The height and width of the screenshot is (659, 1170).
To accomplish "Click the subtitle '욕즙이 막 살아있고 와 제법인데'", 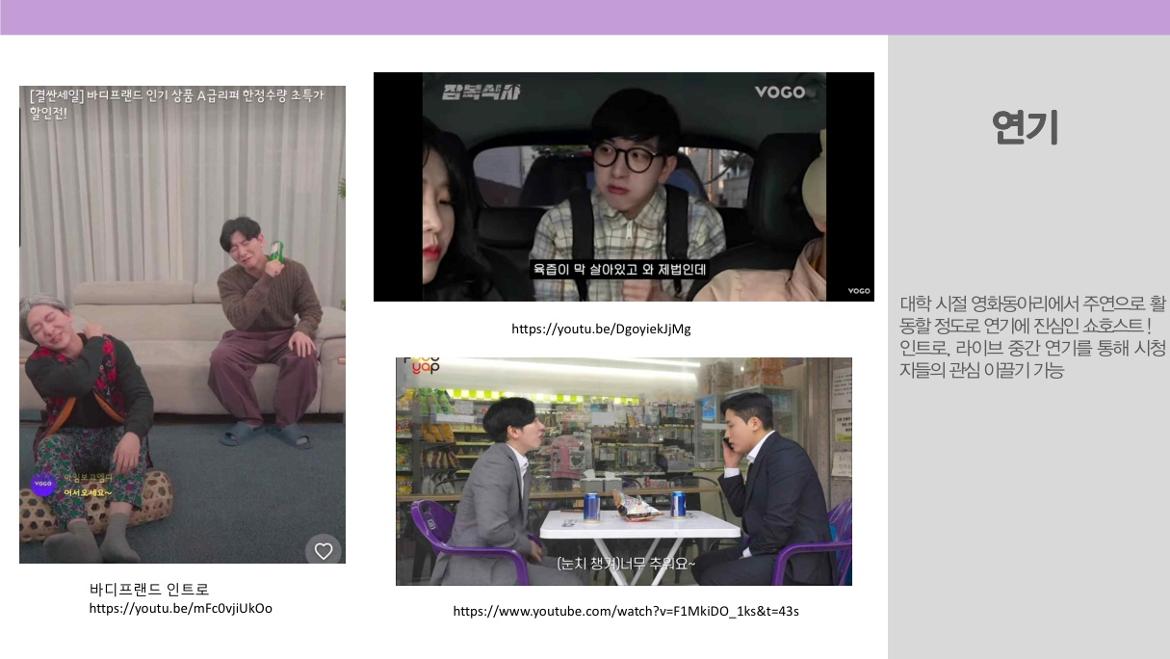I will pos(619,269).
